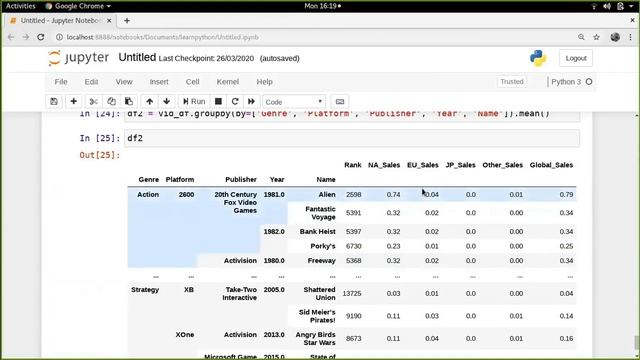
Task: Open the Chrome zoom magnifier icon
Action: [x=581, y=37]
